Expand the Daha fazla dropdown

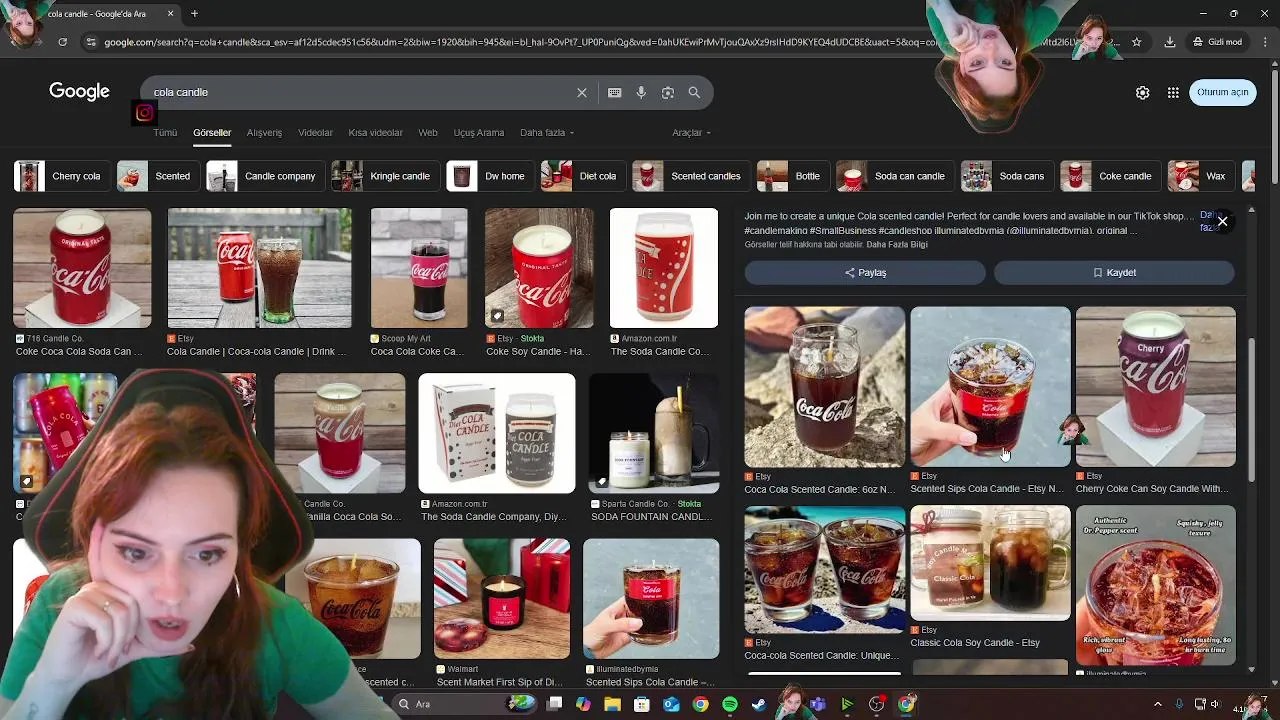547,133
